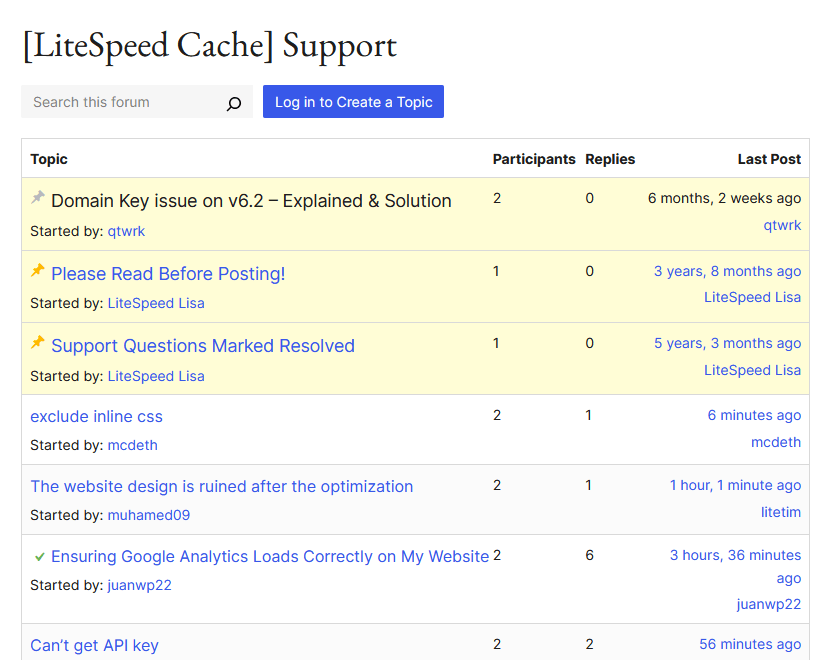Visit mcdeth profile in Started by line

tap(132, 445)
